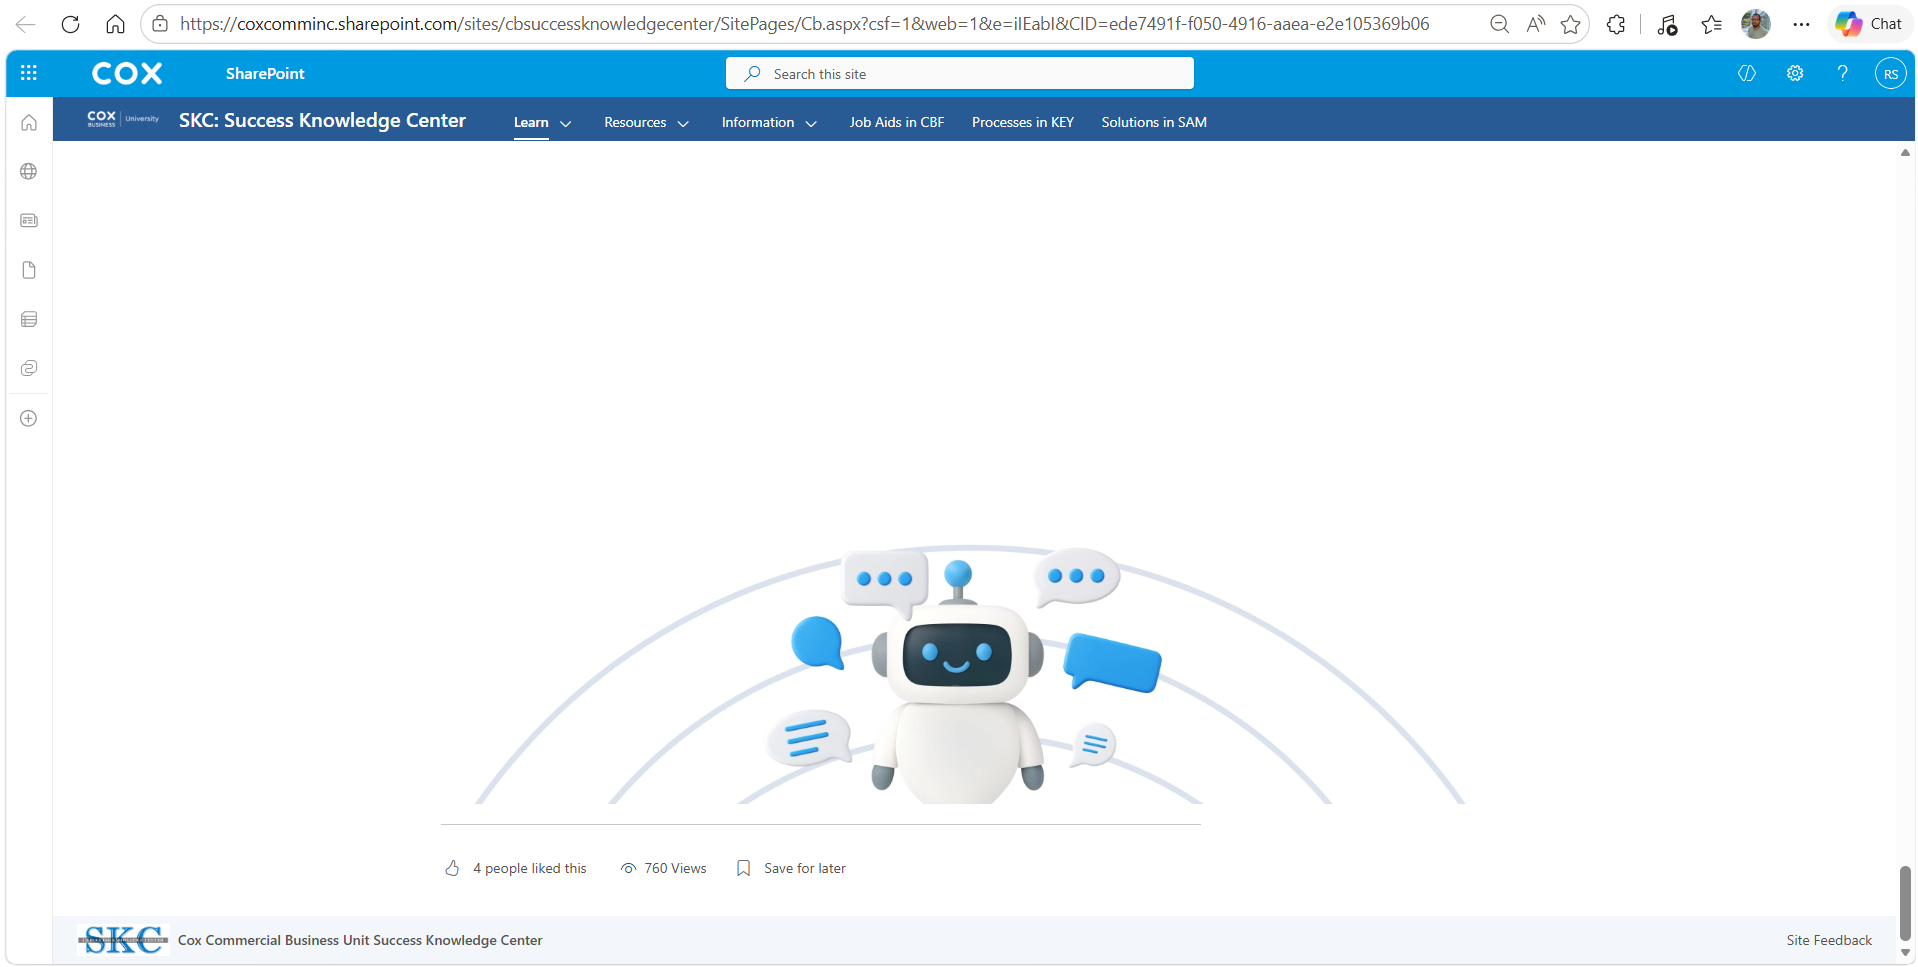Viewport: 1918px width, 967px height.
Task: Open Processes in KEY menu item
Action: [x=1023, y=122]
